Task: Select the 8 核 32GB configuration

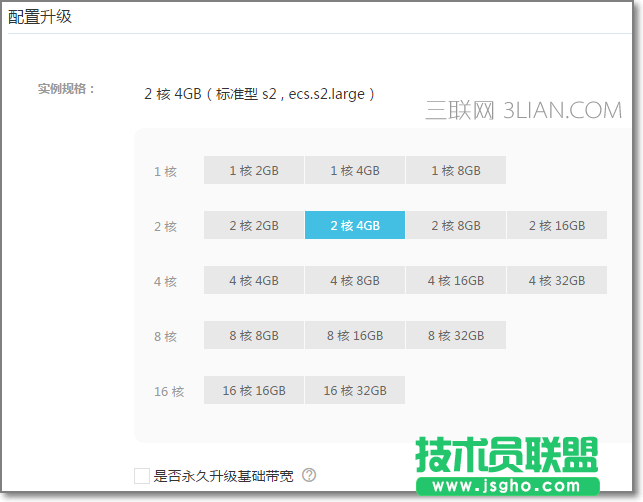Action: pos(456,335)
